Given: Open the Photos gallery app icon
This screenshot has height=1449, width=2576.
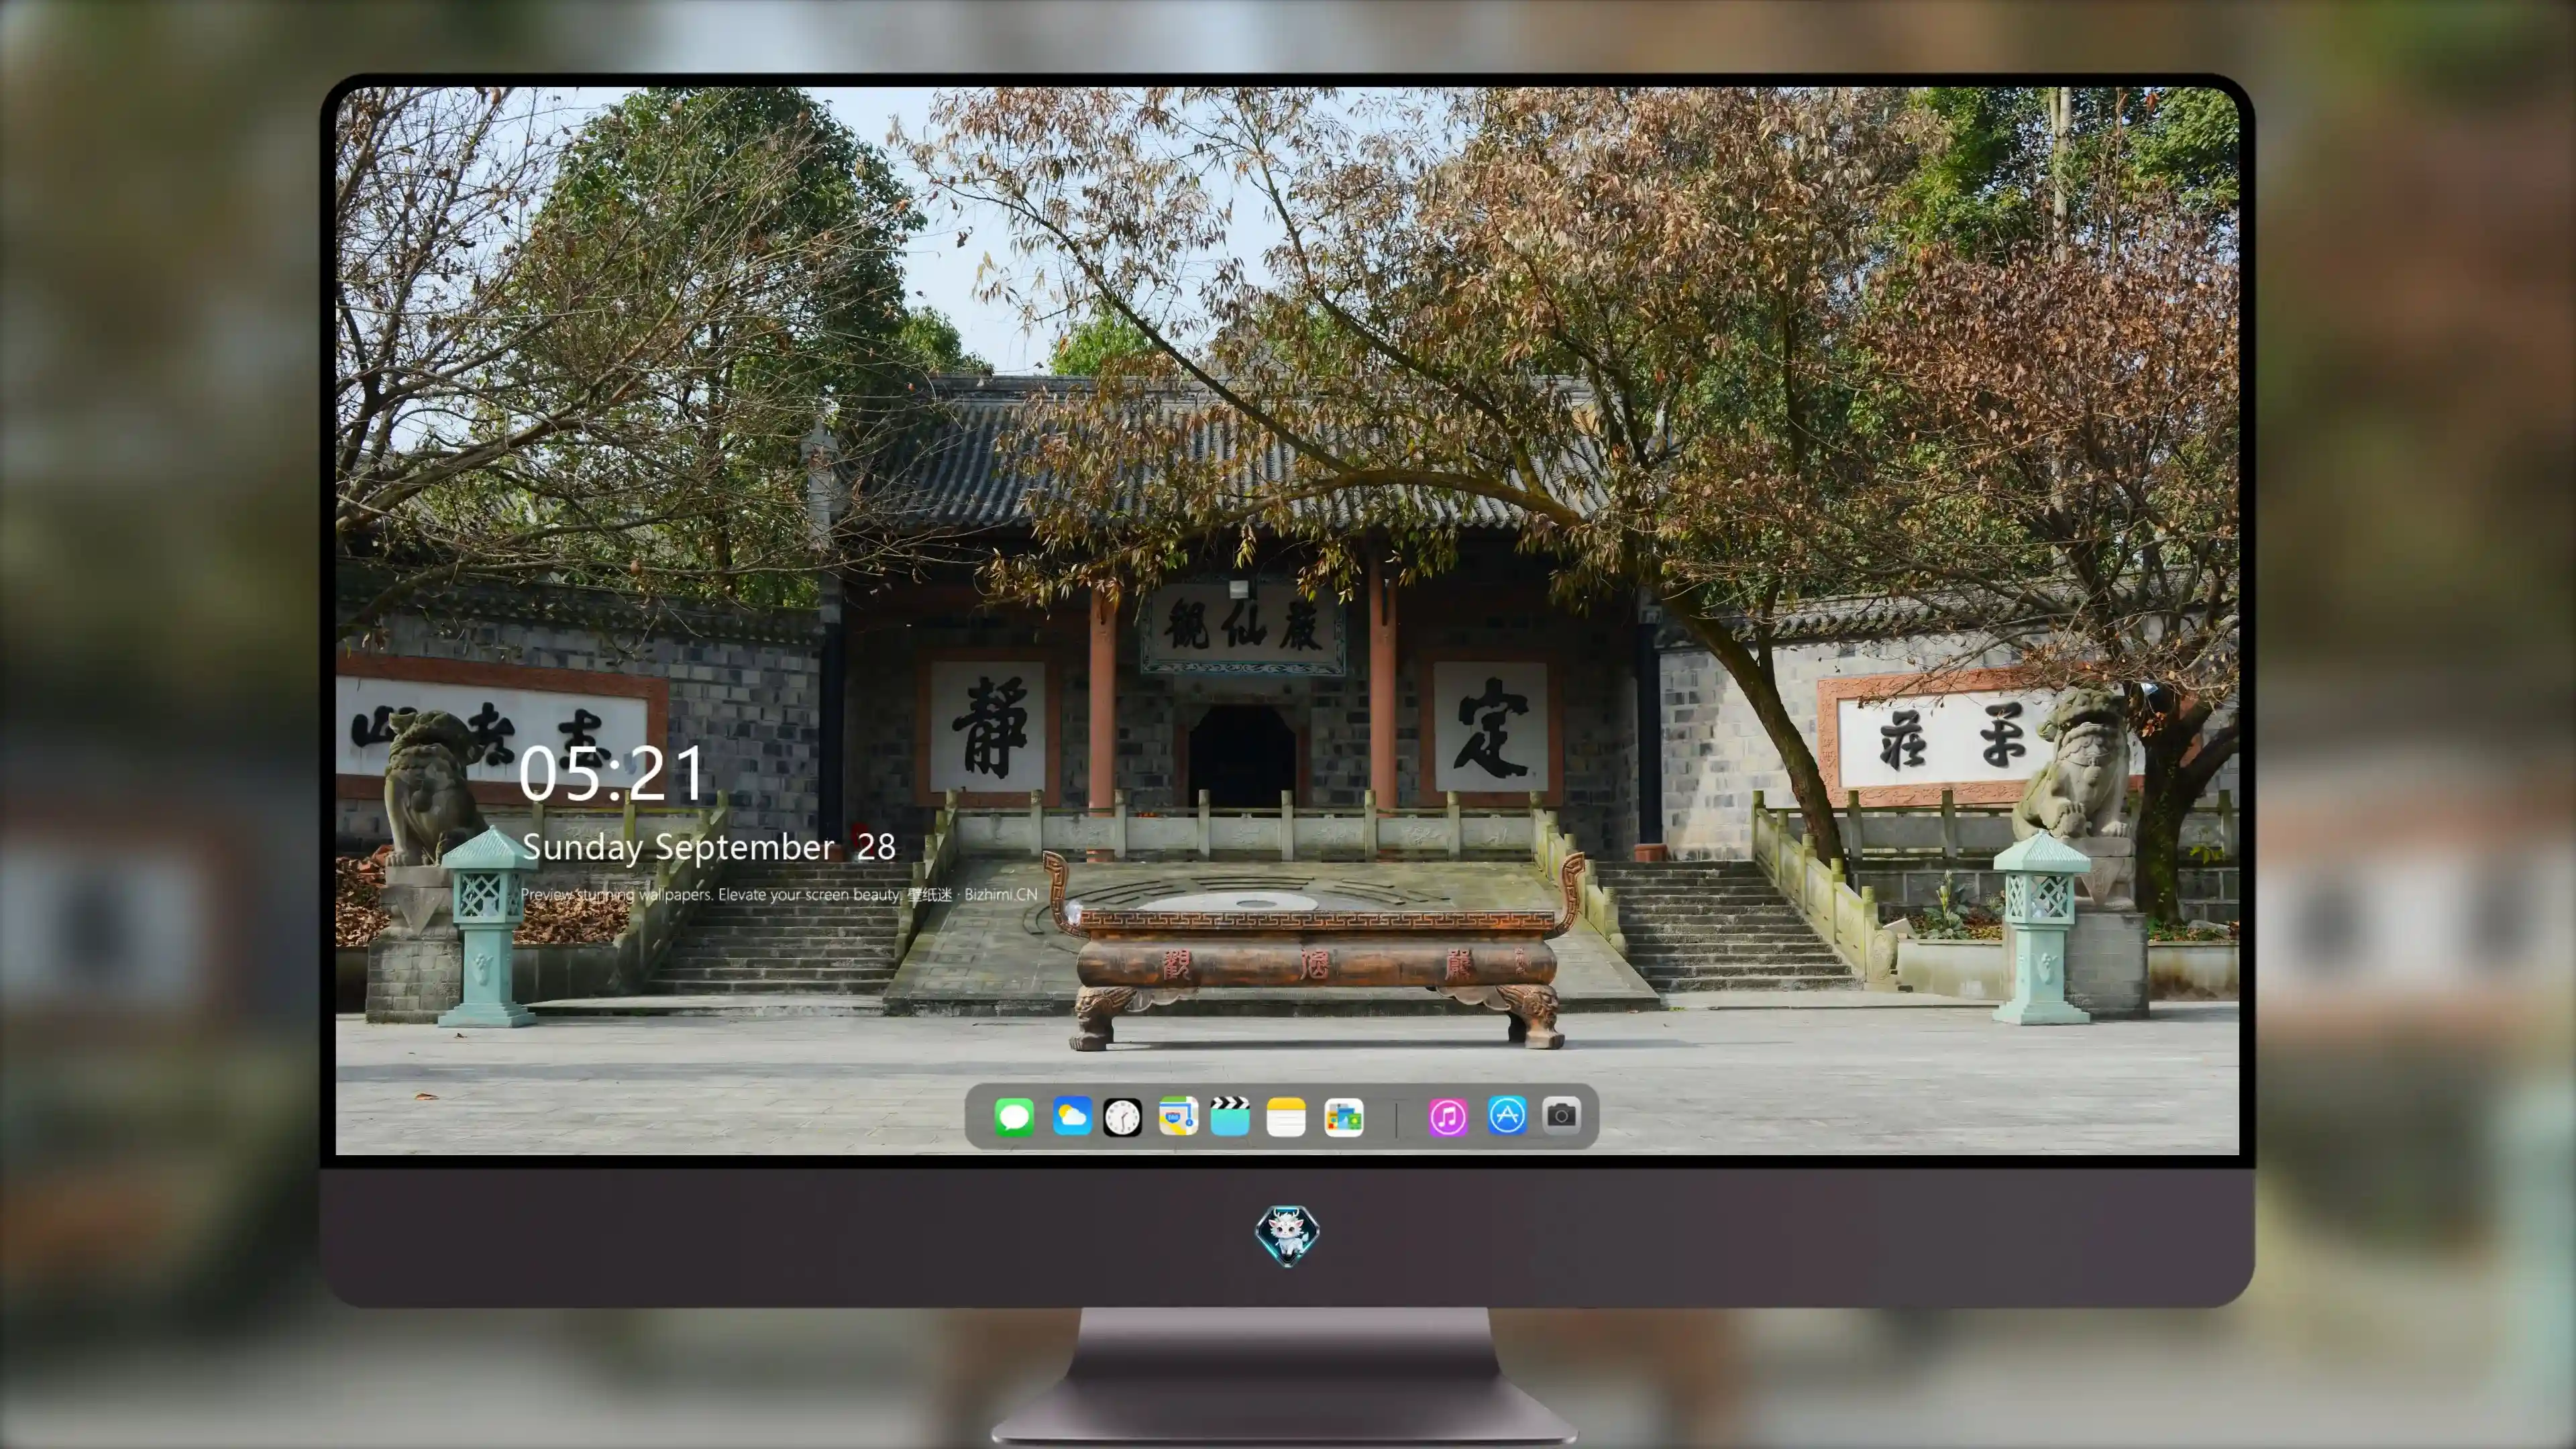Looking at the screenshot, I should 1343,1117.
